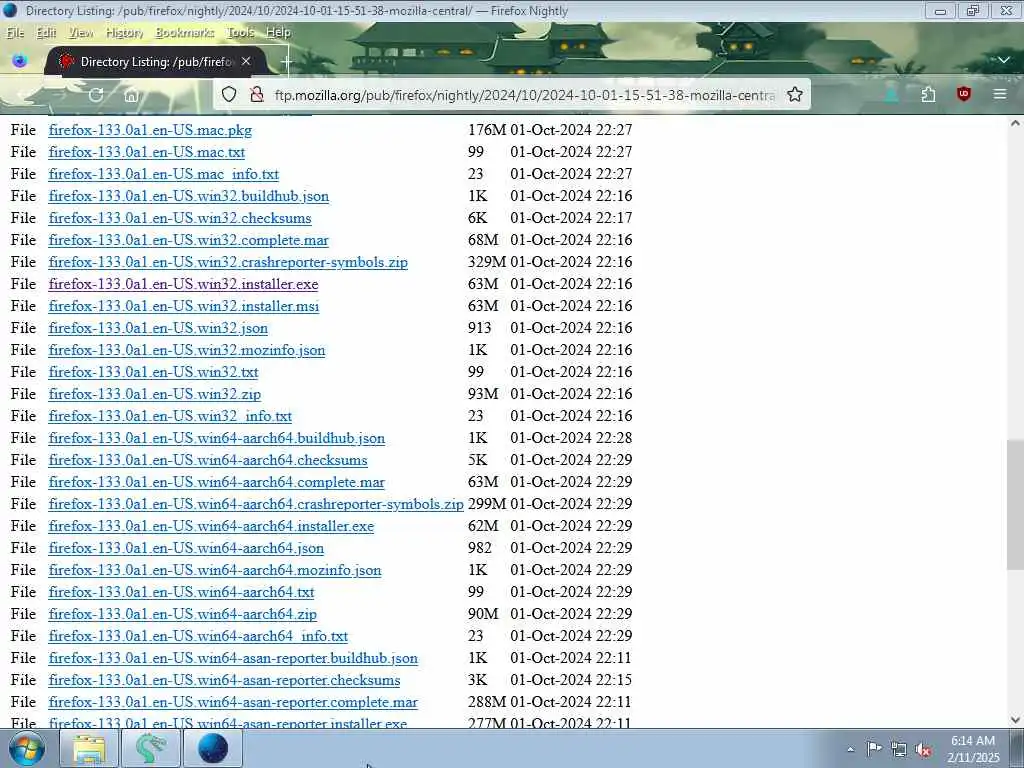Close the Directory Listing tab
The width and height of the screenshot is (1024, 768).
pos(246,61)
